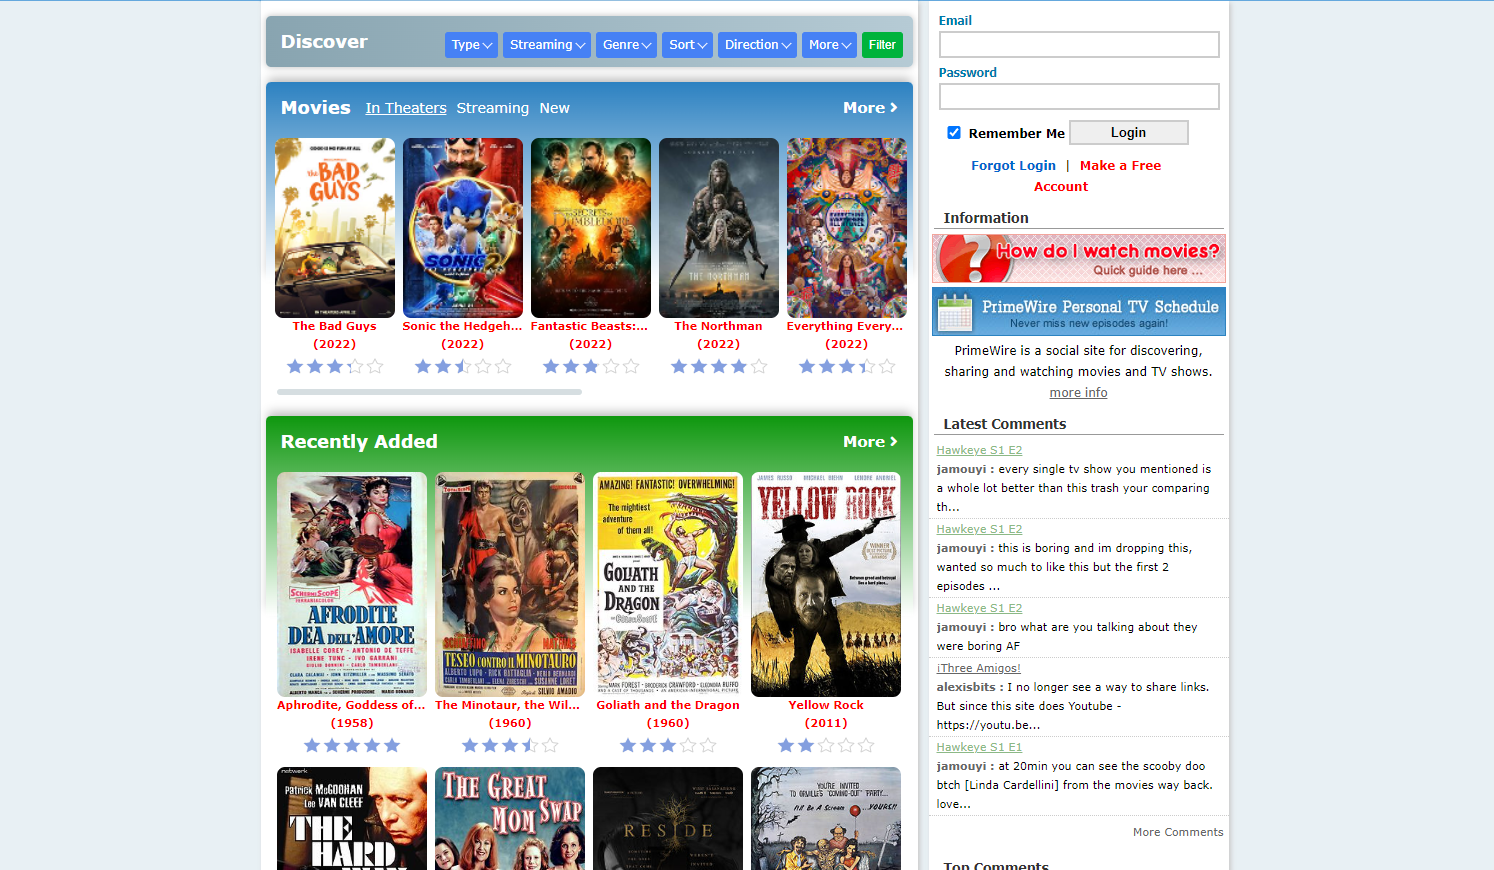Focus the Password input field
1494x870 pixels.
click(x=1079, y=97)
